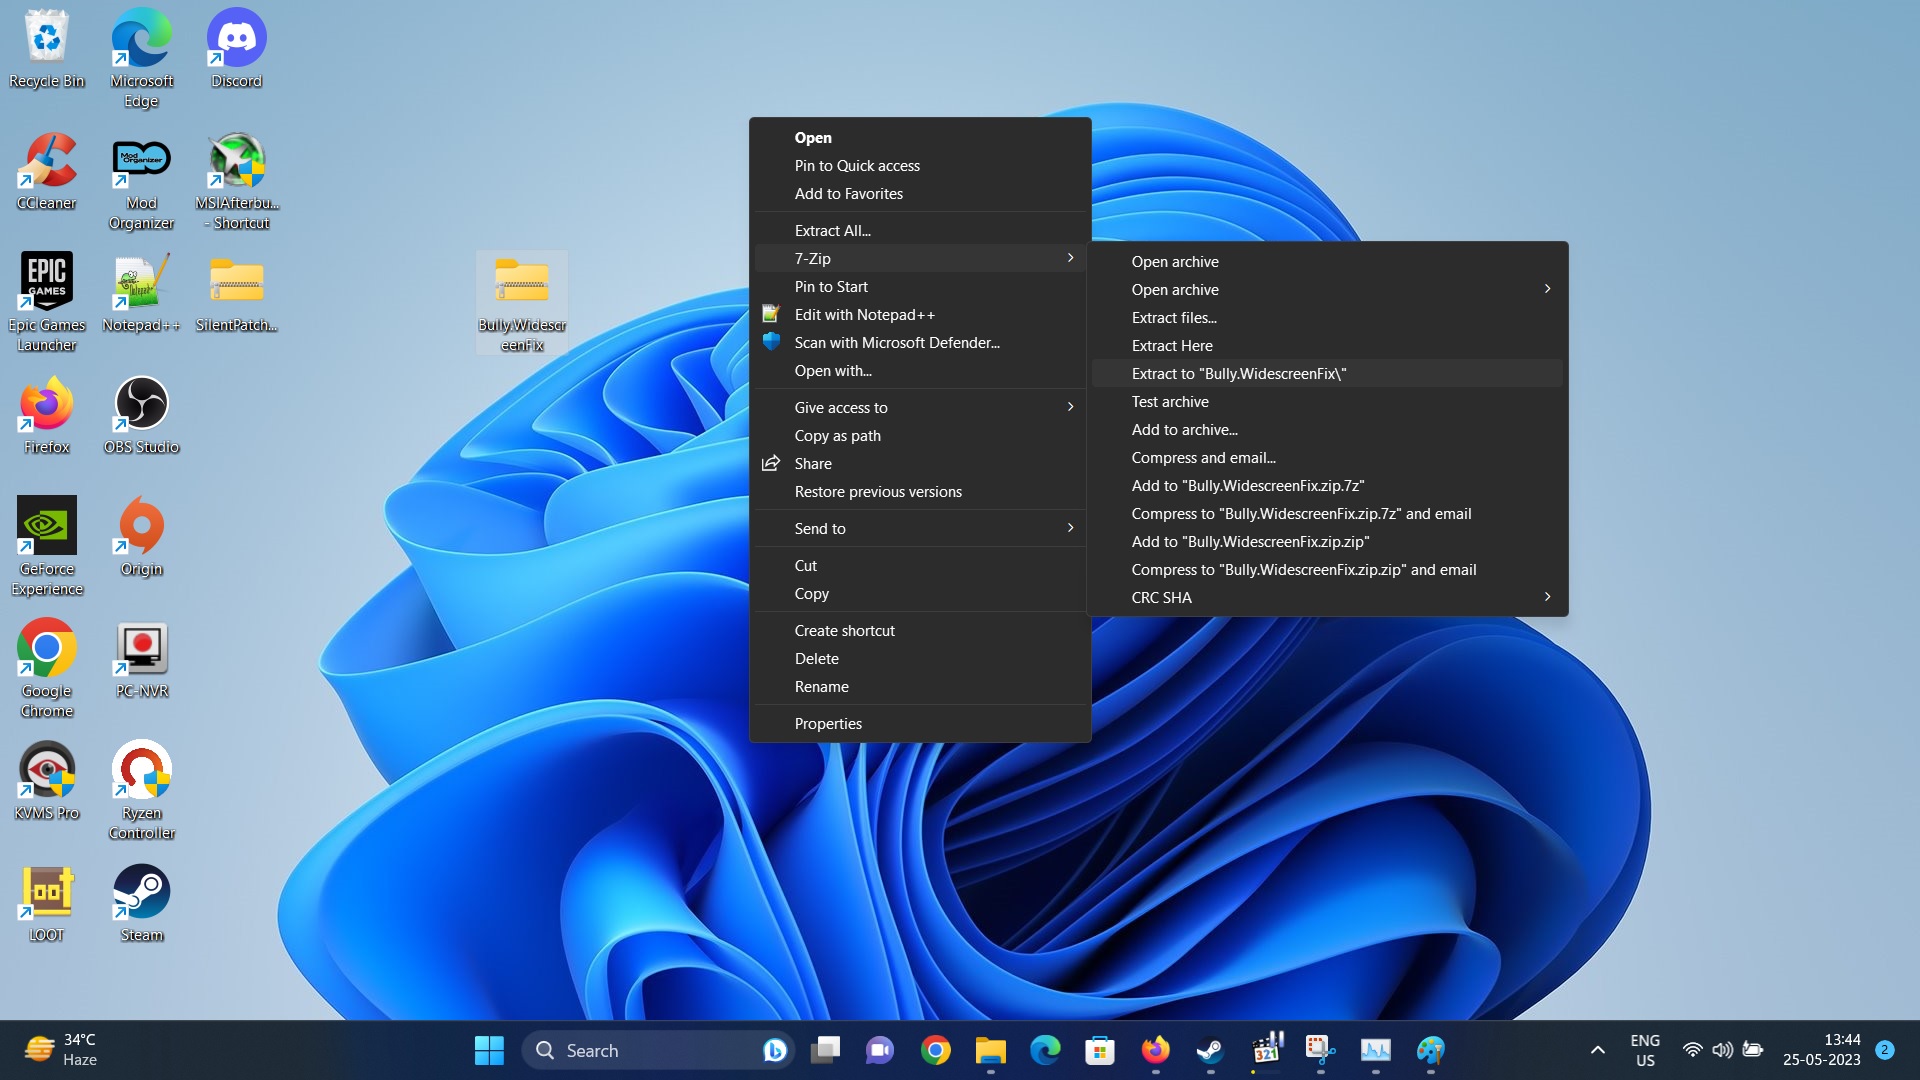Click the taskbar Search box
This screenshot has width=1920, height=1080.
pos(640,1051)
